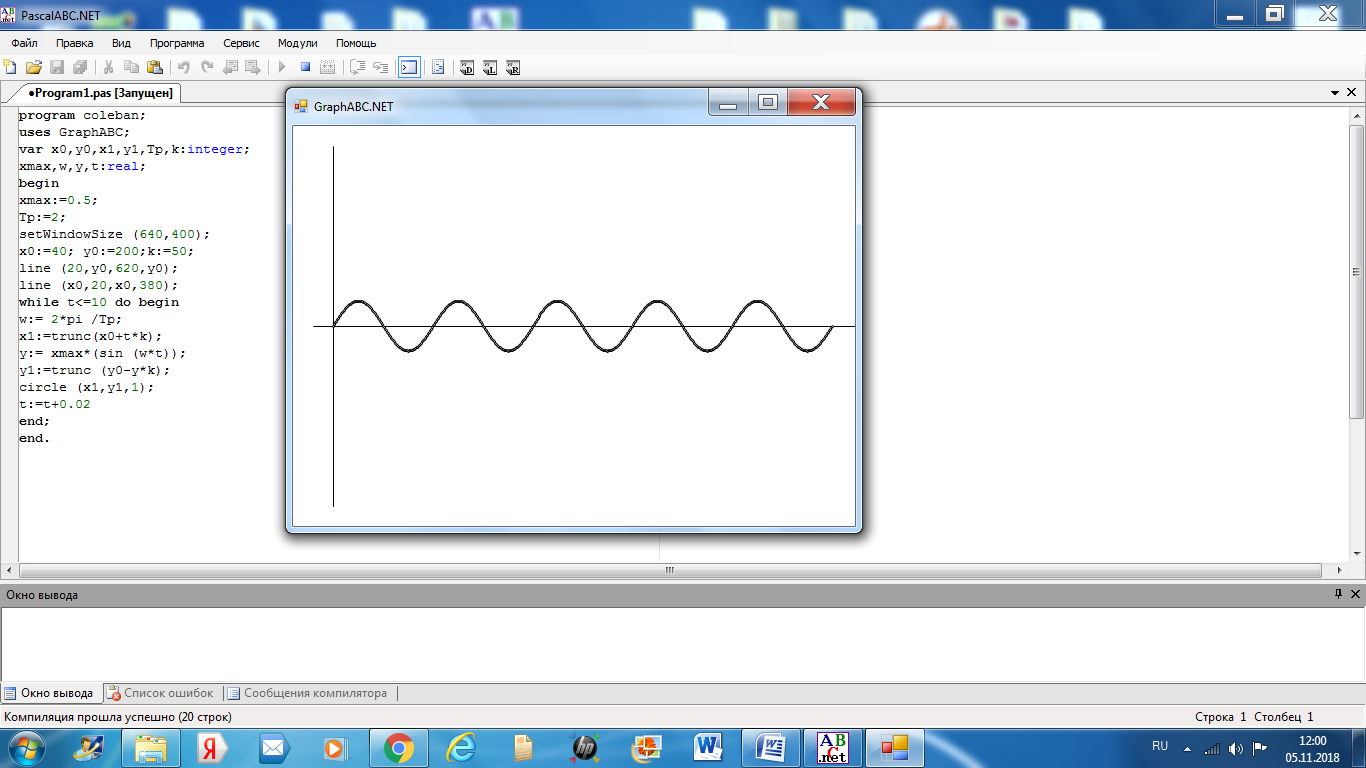Toggle output window toolbar button
This screenshot has width=1366, height=768.
[x=409, y=67]
